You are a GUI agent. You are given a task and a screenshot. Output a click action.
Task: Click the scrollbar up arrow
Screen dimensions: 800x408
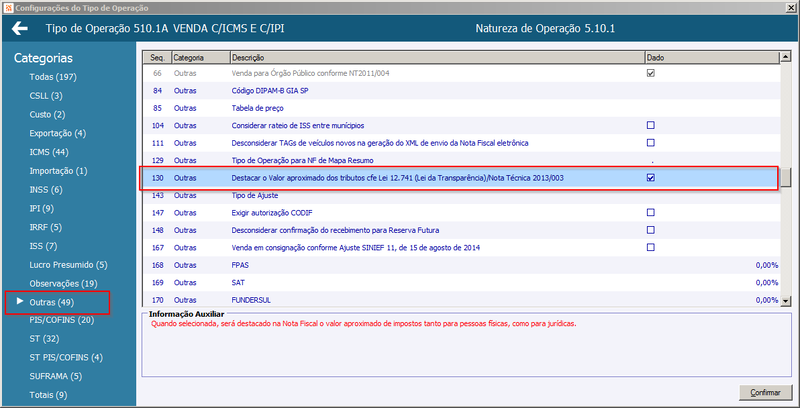[786, 57]
